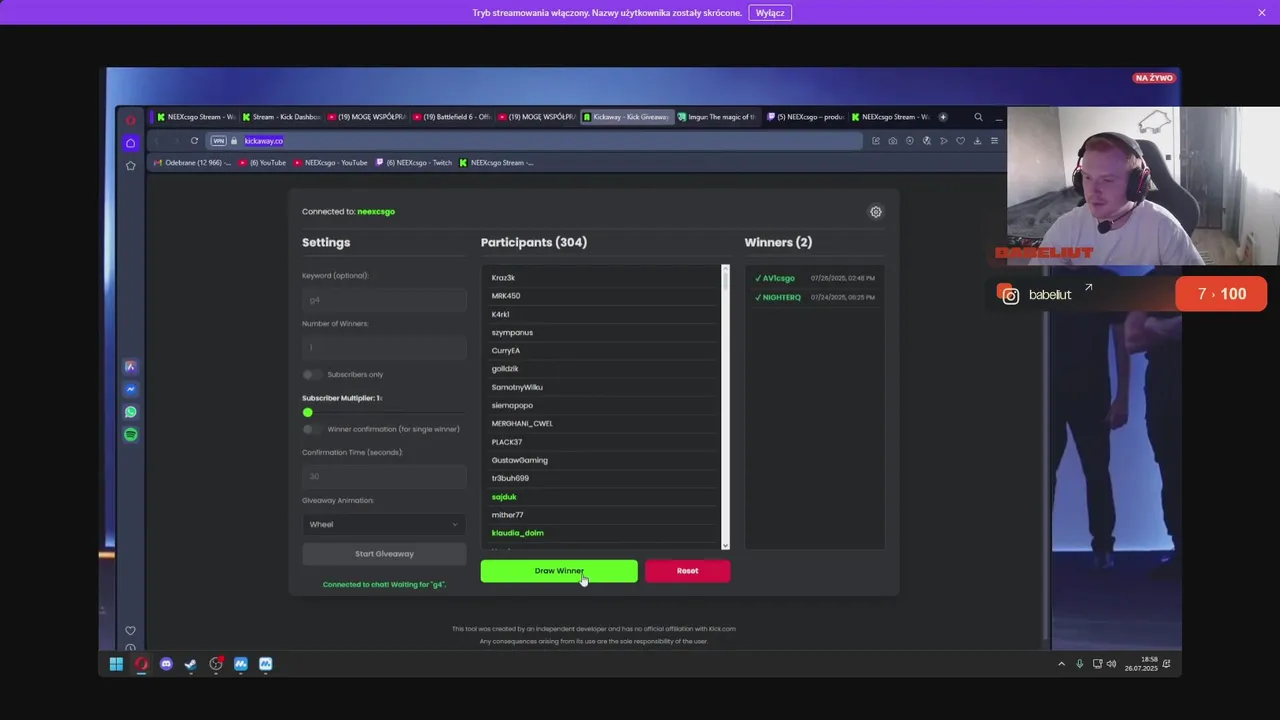This screenshot has height=720, width=1280.
Task: Click neexcsgo connected channel link
Action: (x=376, y=212)
